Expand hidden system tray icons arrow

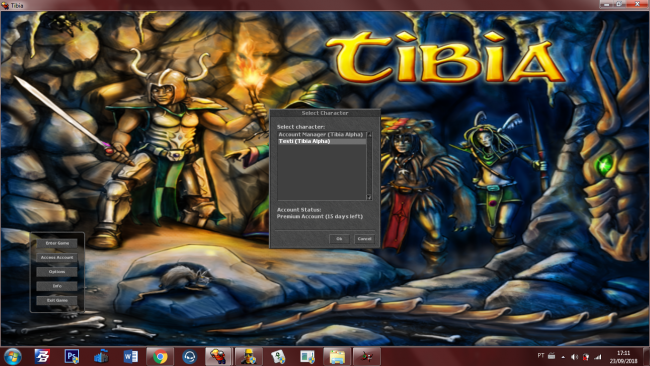[x=563, y=356]
